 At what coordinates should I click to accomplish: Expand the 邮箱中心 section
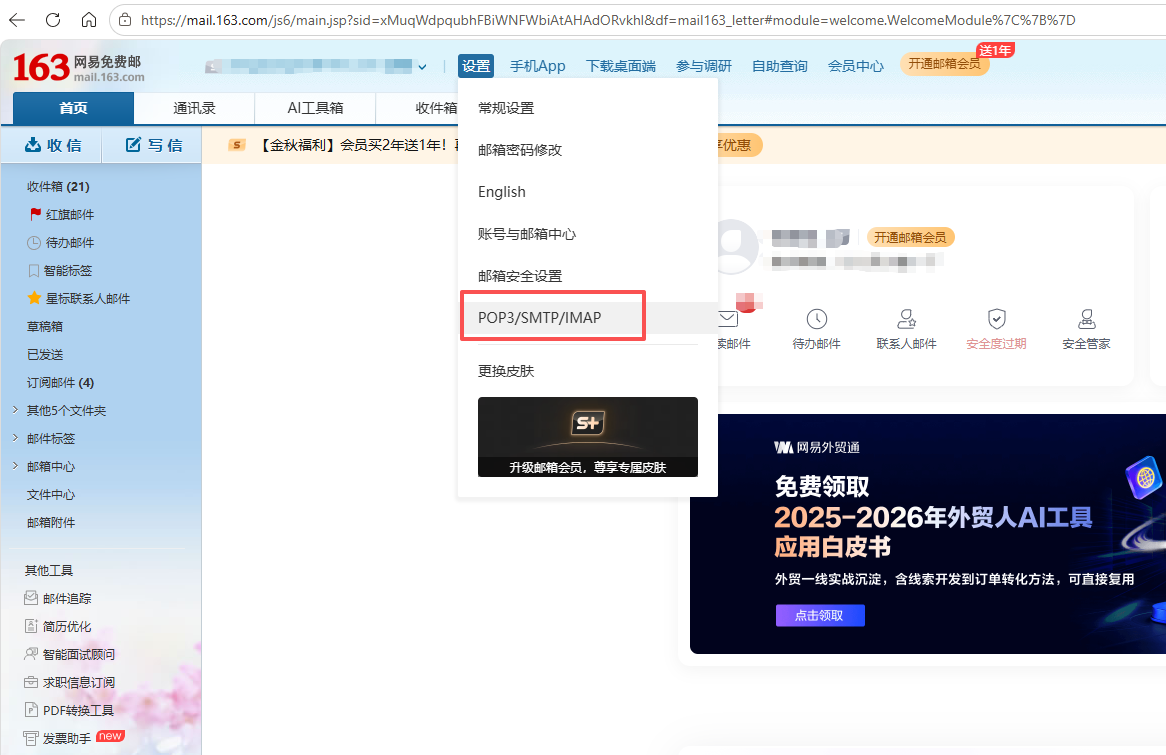click(x=15, y=466)
